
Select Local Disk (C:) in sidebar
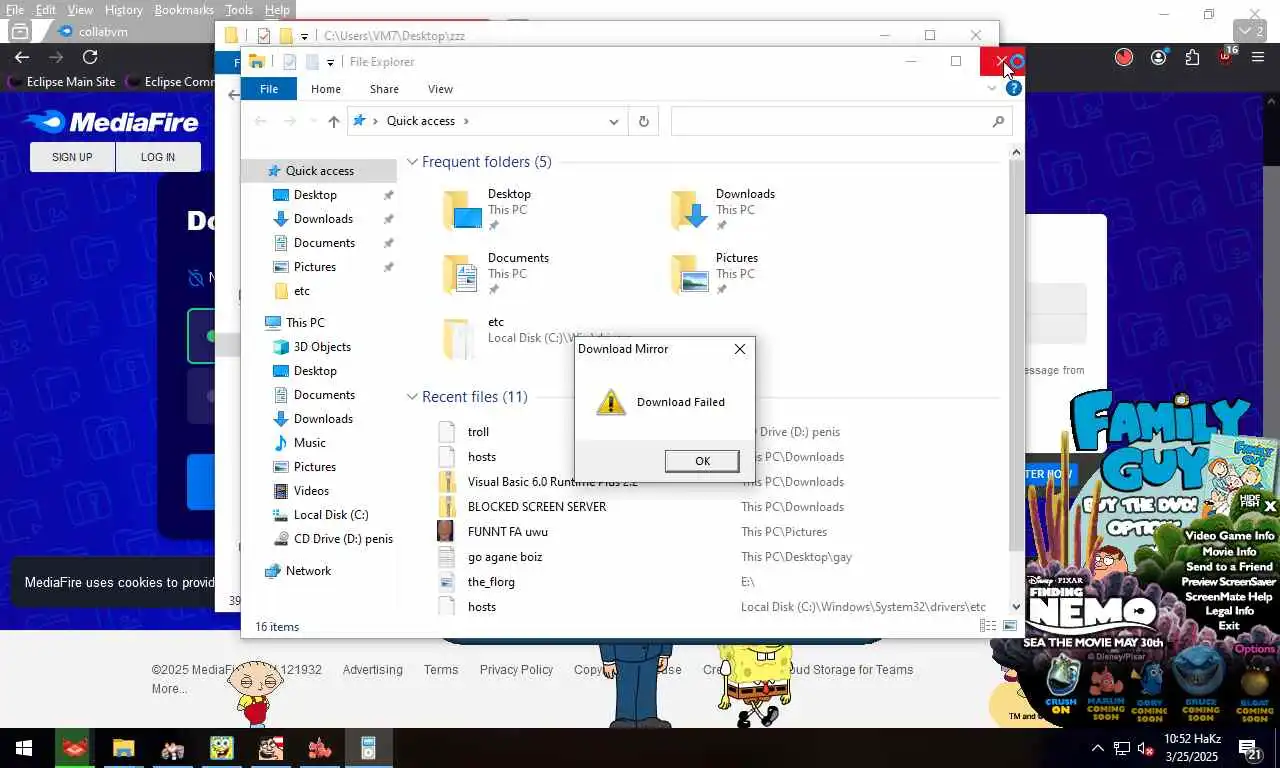[x=331, y=515]
